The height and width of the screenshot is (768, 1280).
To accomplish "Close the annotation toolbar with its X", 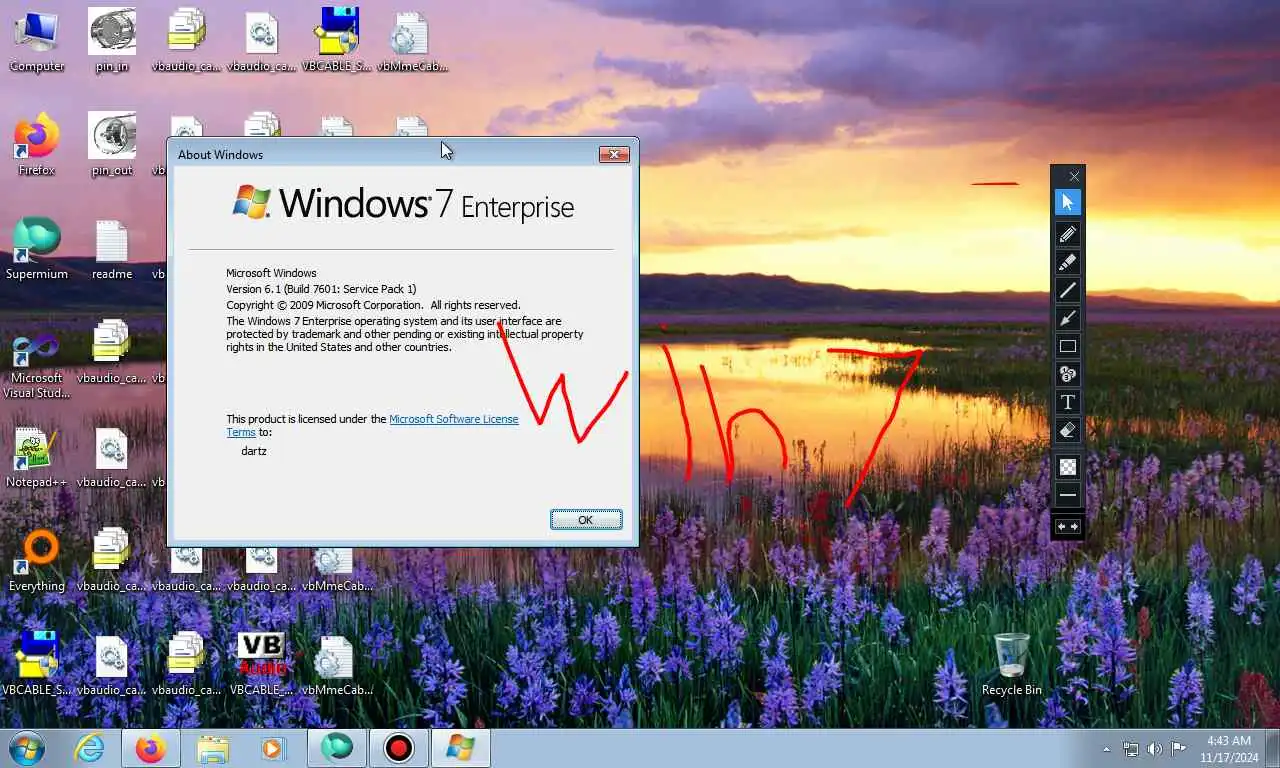I will coord(1074,176).
